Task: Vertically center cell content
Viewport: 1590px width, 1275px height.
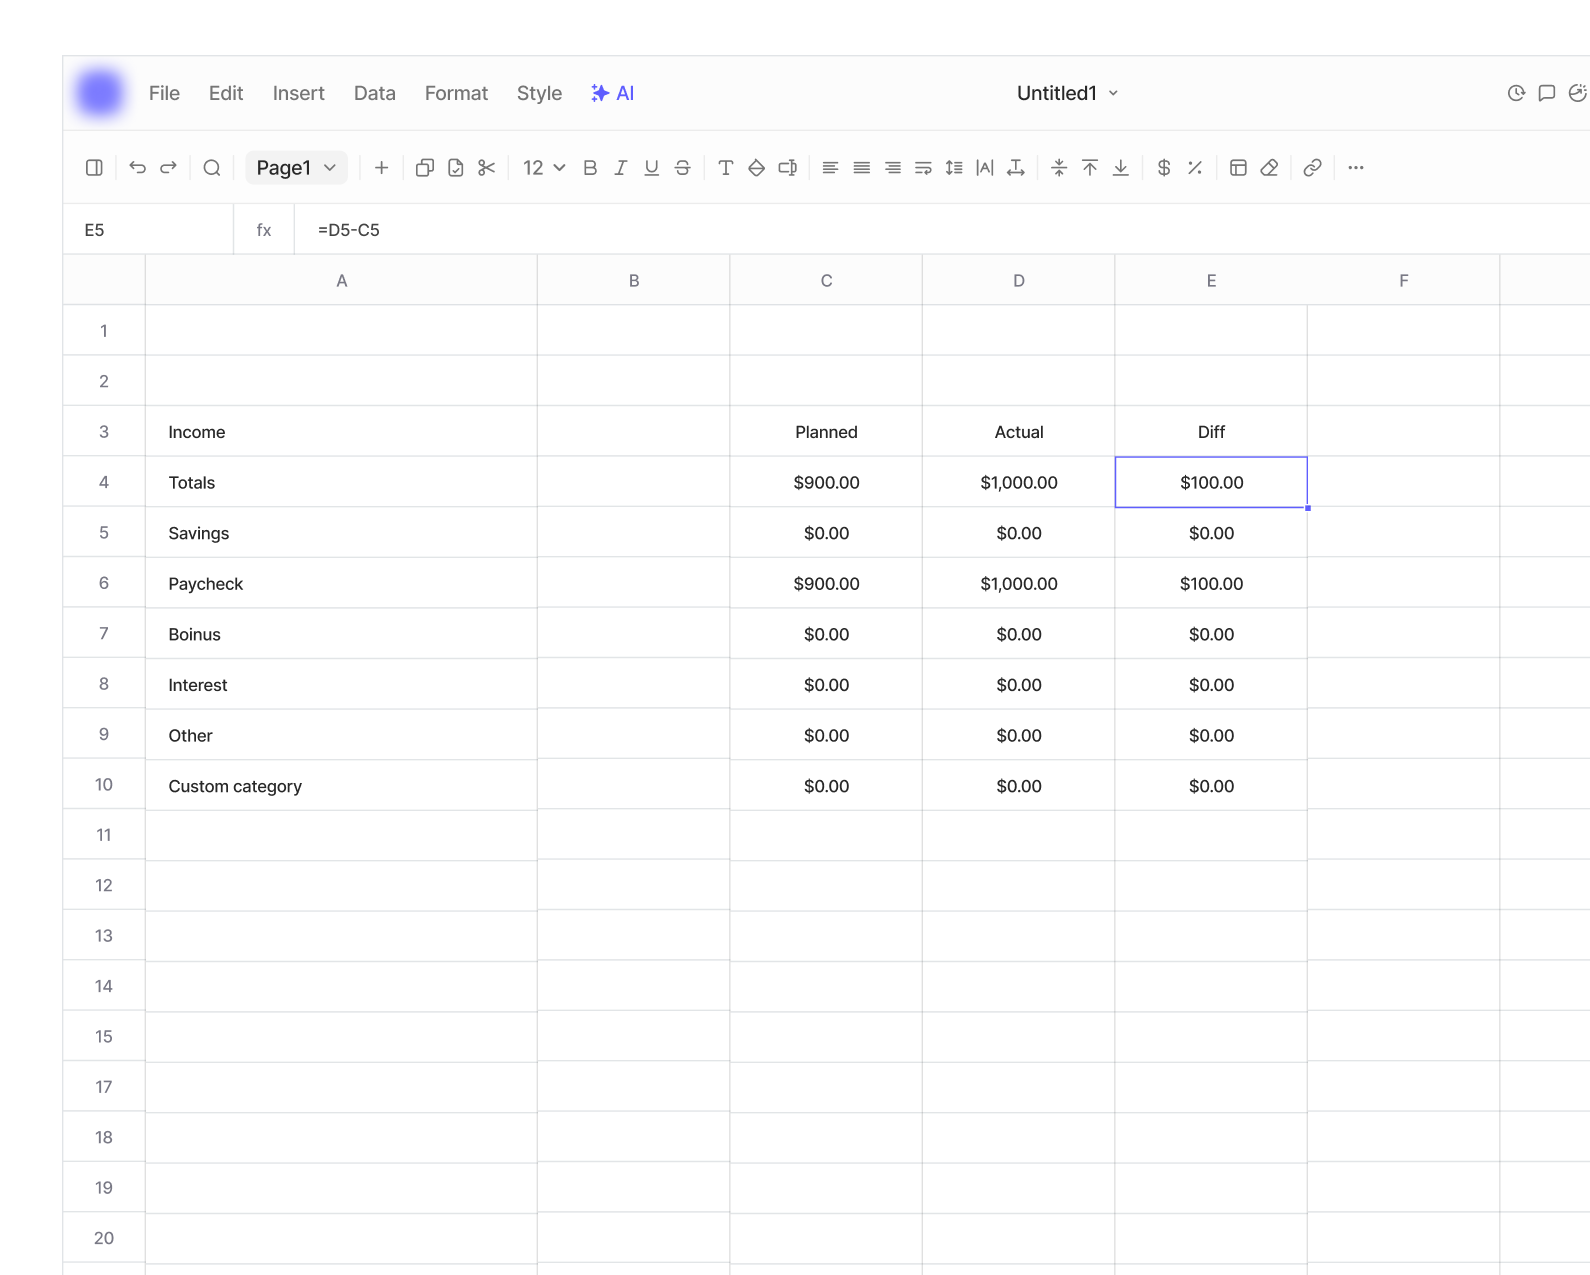Action: point(1059,168)
